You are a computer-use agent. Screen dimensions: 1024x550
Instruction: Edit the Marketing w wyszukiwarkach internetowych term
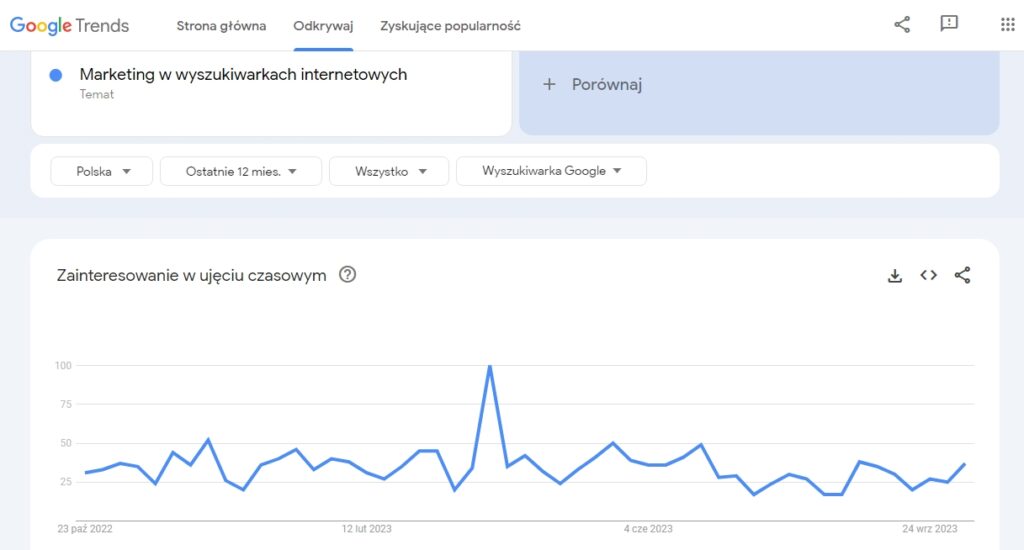tap(243, 74)
